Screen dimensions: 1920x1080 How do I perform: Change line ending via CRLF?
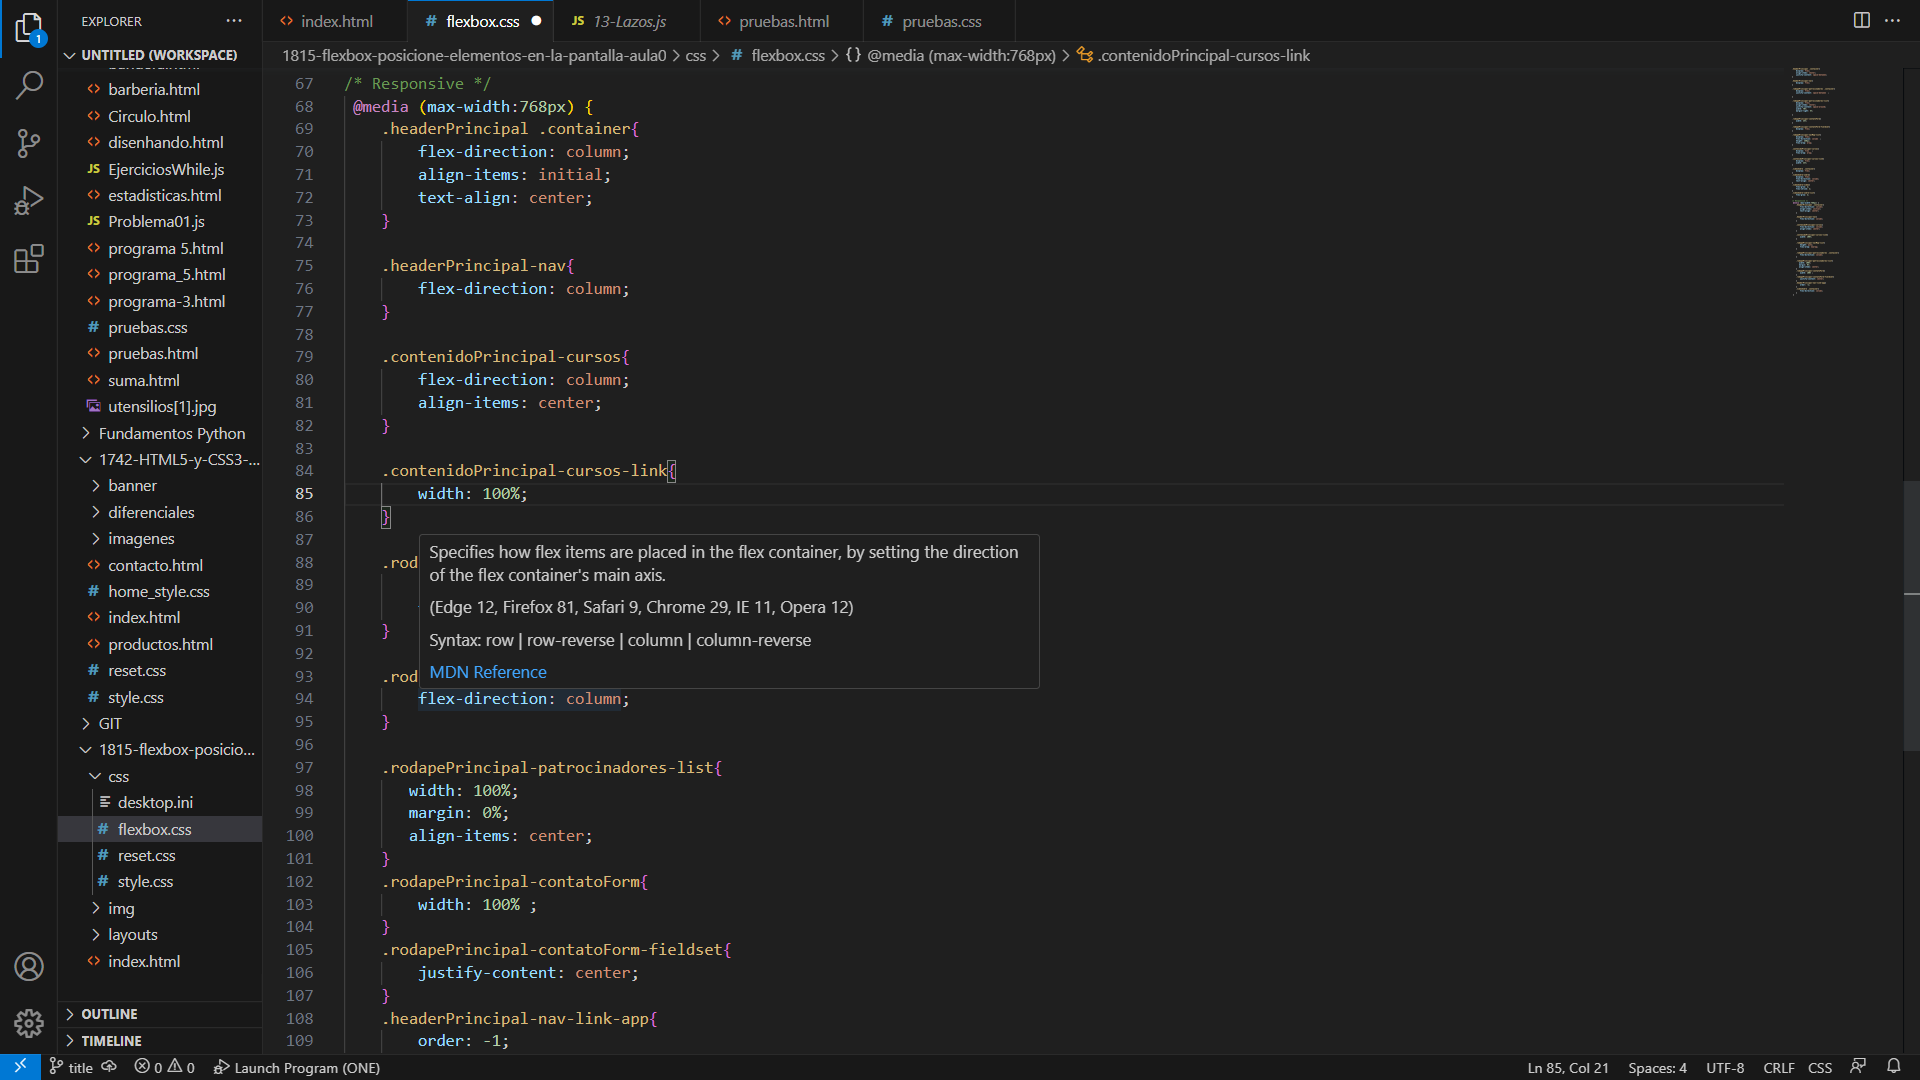[1778, 1067]
